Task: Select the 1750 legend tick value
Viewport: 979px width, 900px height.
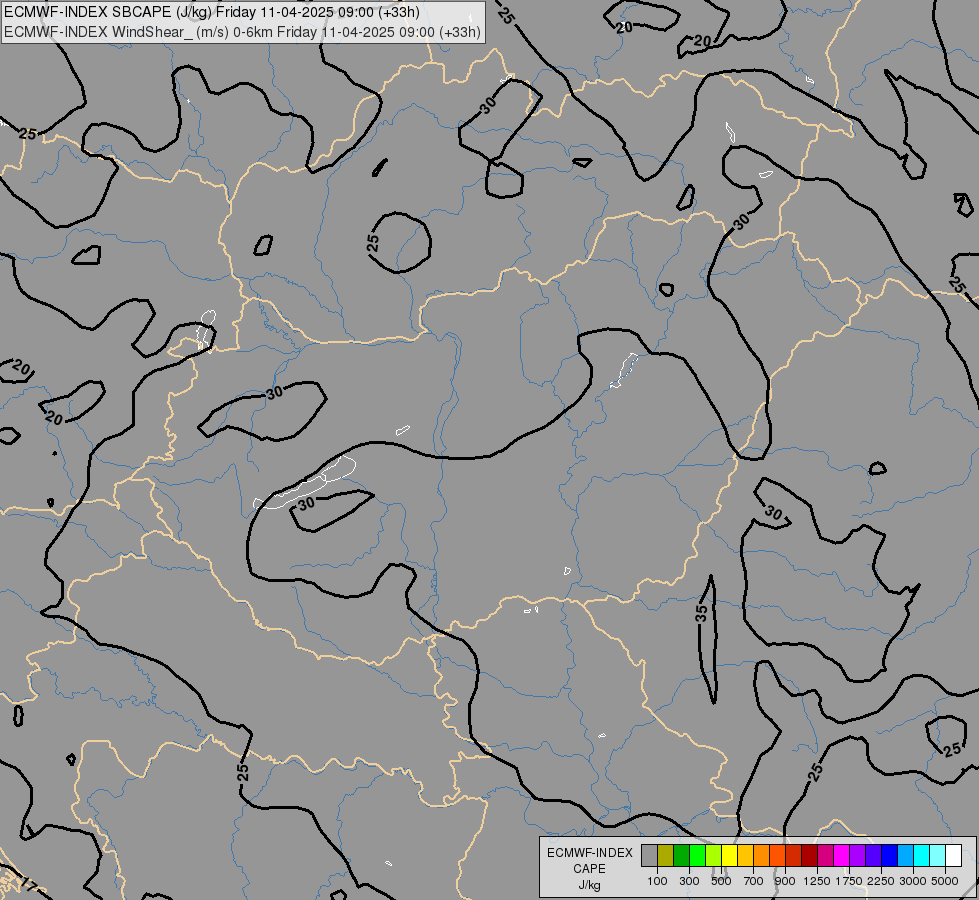Action: (x=849, y=881)
